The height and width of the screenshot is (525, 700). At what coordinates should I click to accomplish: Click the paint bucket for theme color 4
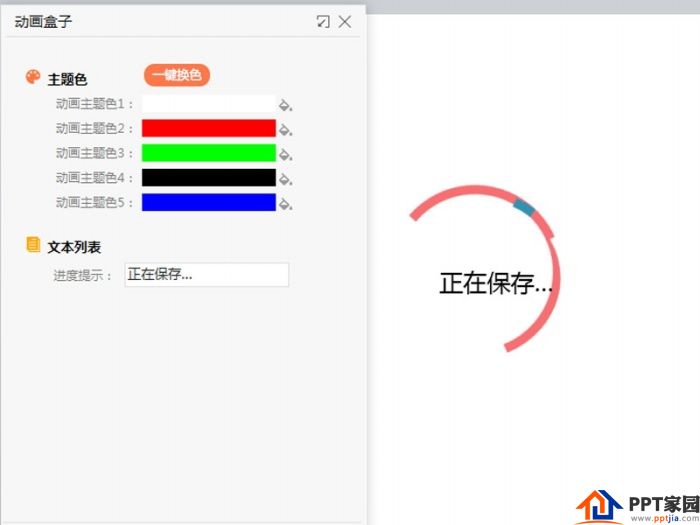pos(285,179)
